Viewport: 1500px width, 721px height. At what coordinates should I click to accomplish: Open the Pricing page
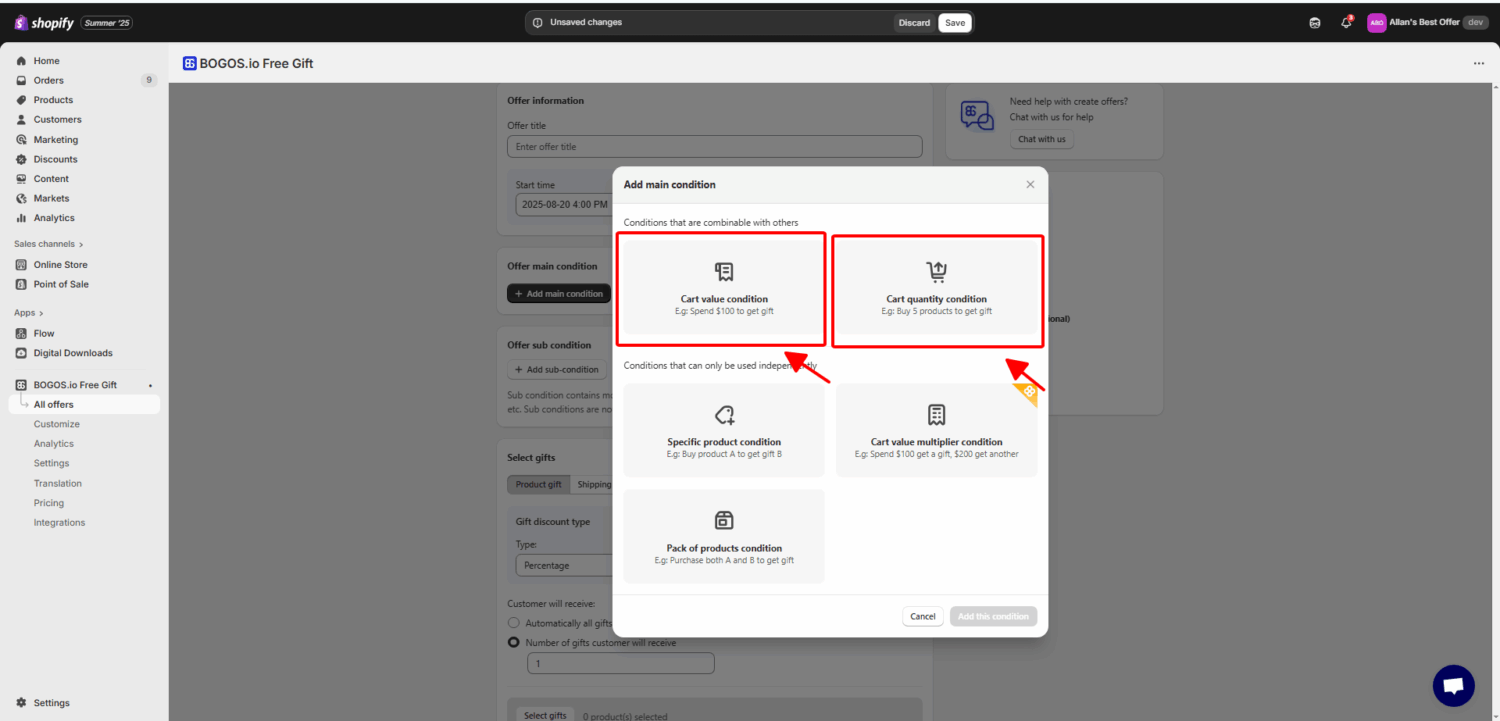click(48, 503)
